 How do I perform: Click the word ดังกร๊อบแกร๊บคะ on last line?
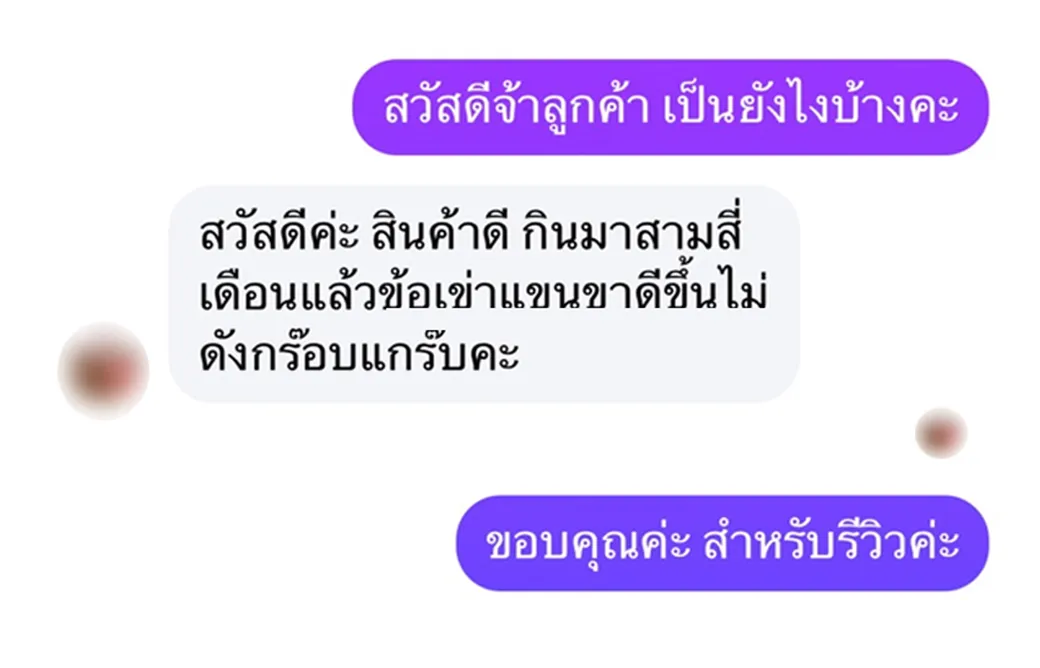[359, 353]
